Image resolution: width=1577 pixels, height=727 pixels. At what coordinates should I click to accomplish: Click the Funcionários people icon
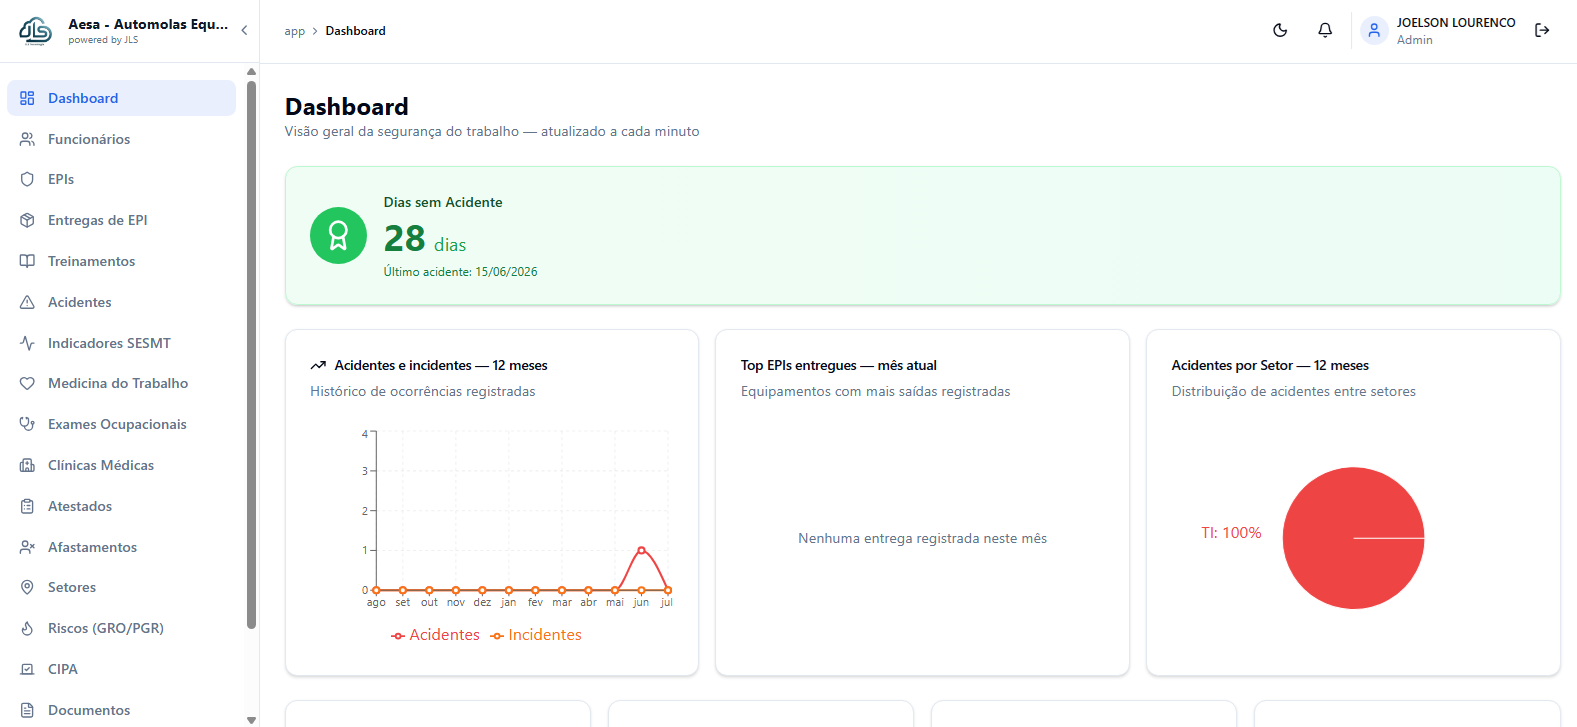click(x=27, y=139)
